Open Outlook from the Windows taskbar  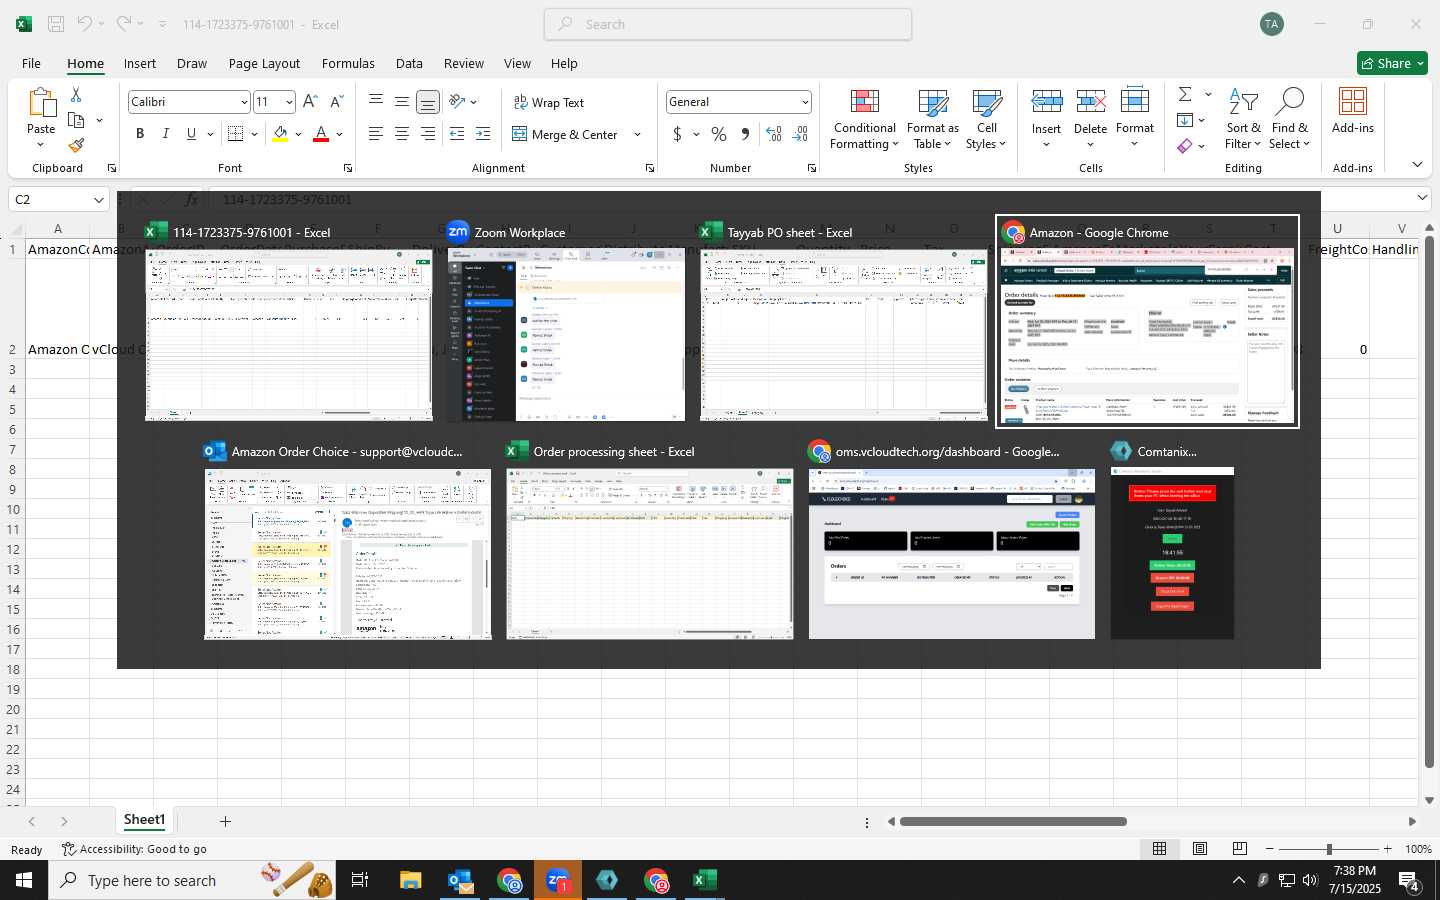(x=460, y=880)
